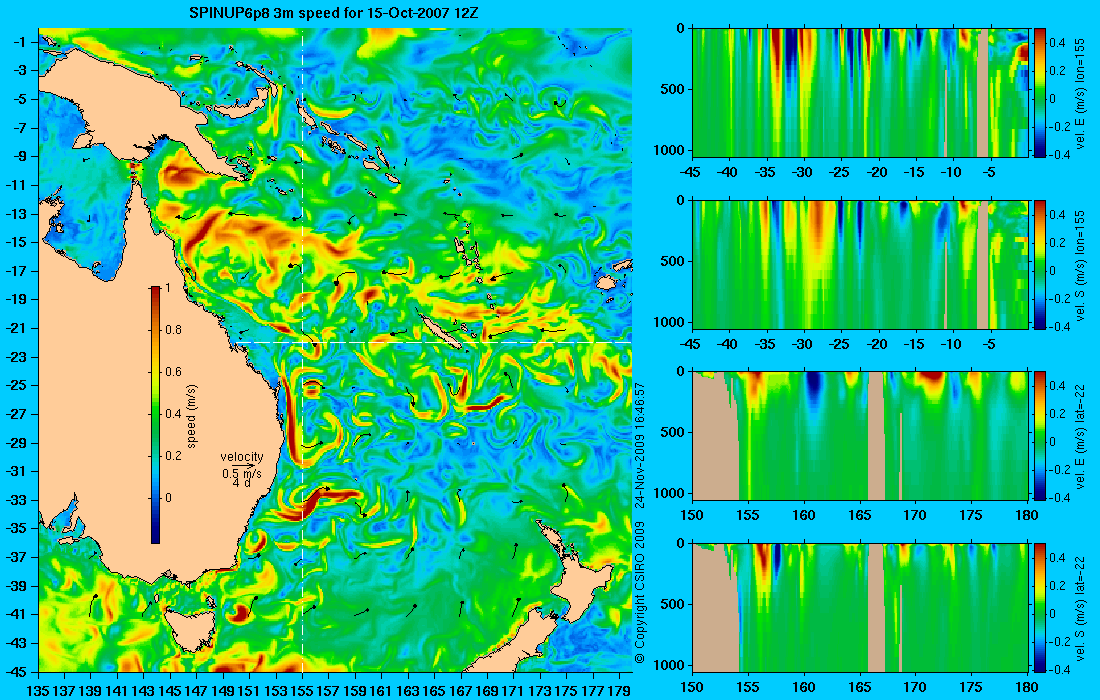This screenshot has width=1100, height=700.
Task: Click the "vel. S (m/s) lat=-22" axis label
Action: pos(1080,607)
